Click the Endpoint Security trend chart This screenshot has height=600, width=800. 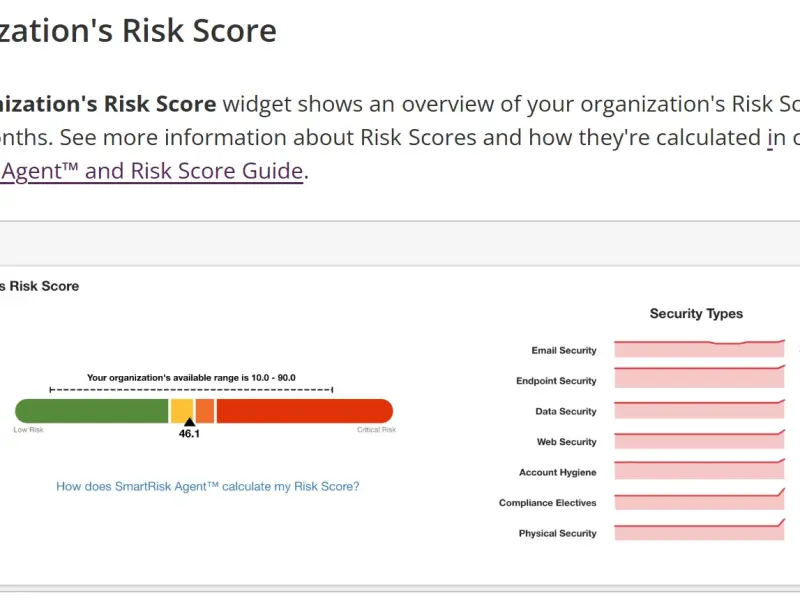(699, 378)
